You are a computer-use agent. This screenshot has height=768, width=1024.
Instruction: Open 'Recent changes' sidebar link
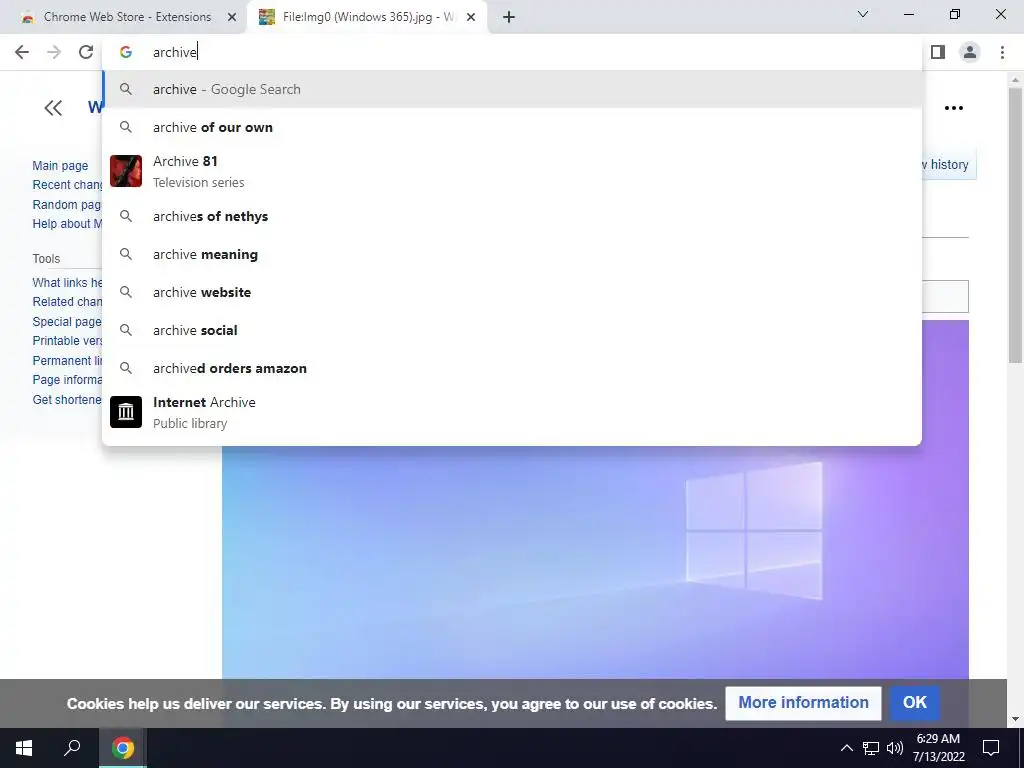coord(67,185)
